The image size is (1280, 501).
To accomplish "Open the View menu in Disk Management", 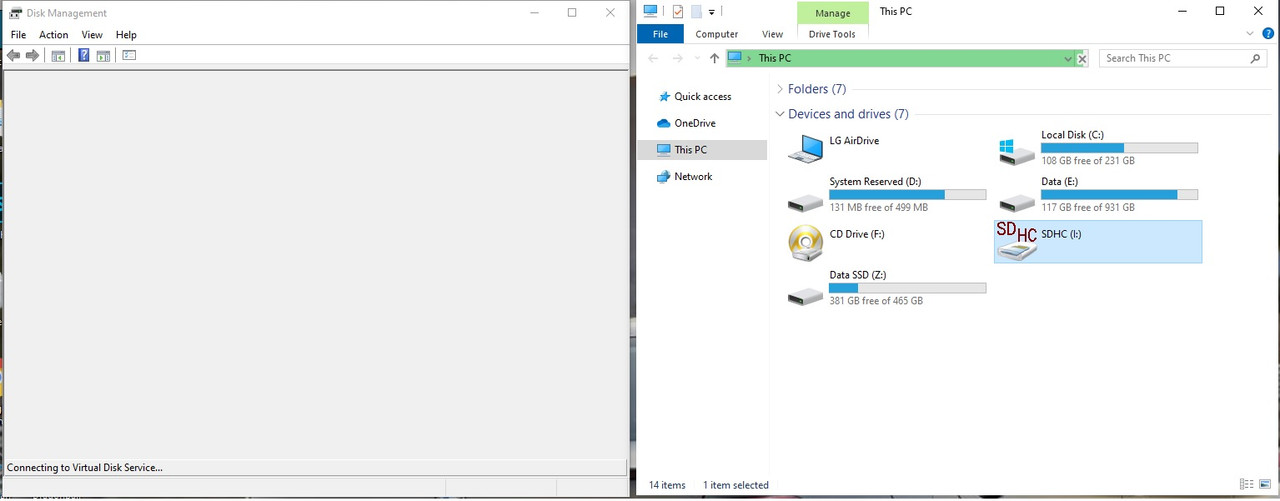I will [x=92, y=35].
